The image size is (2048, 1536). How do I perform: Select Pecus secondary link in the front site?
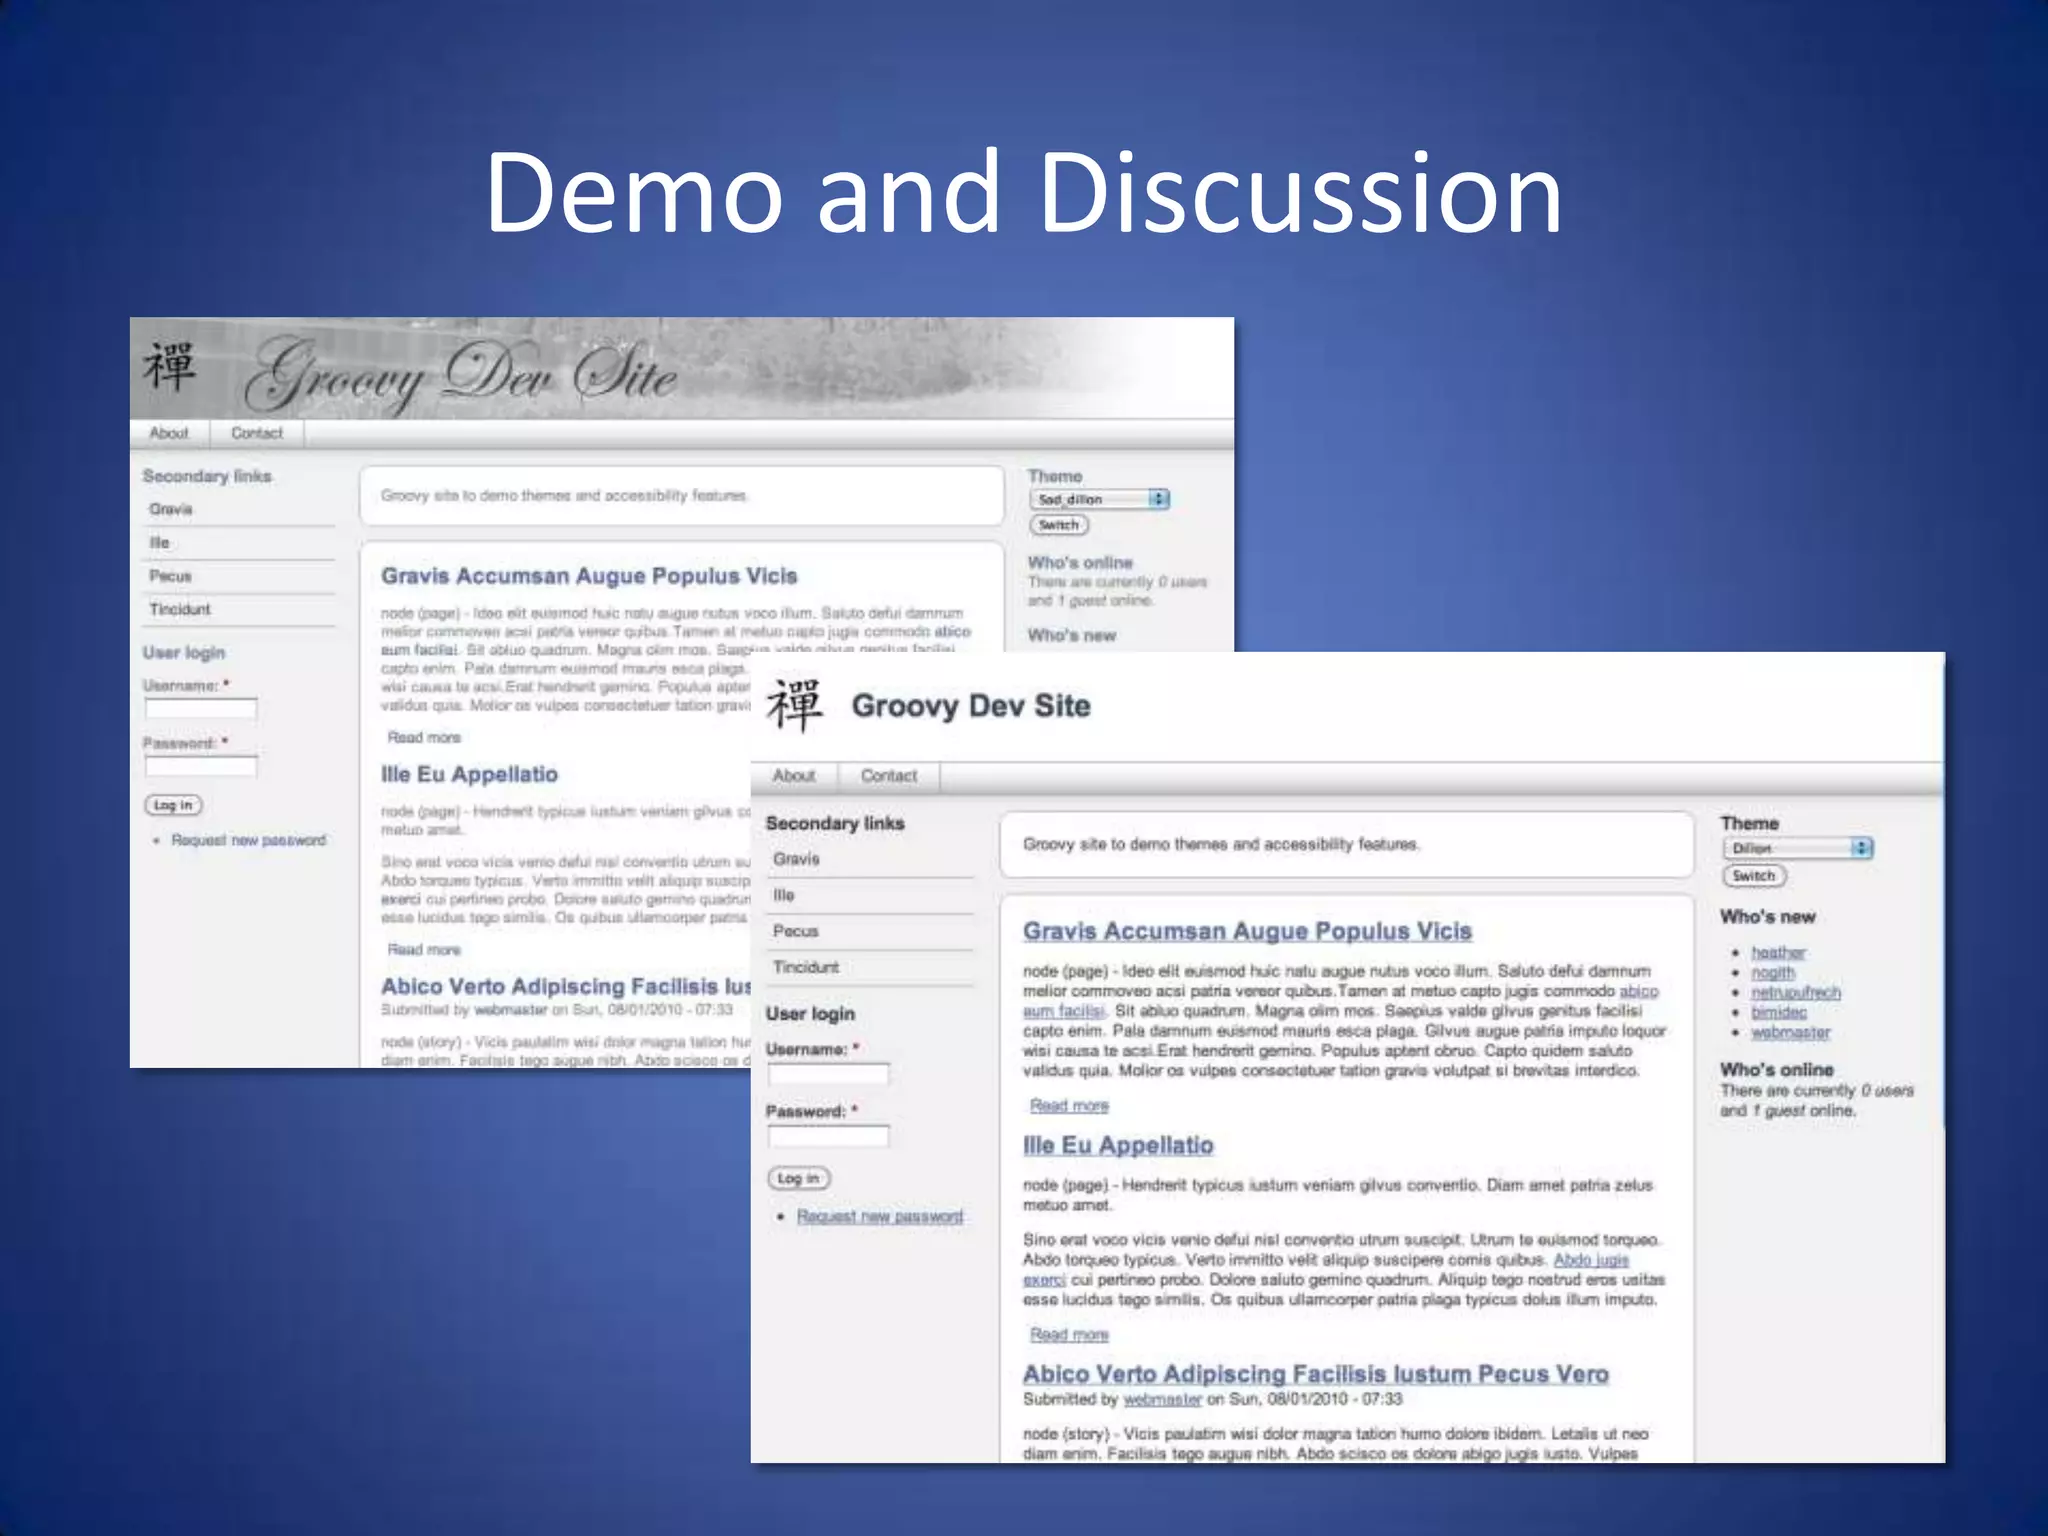coord(795,931)
